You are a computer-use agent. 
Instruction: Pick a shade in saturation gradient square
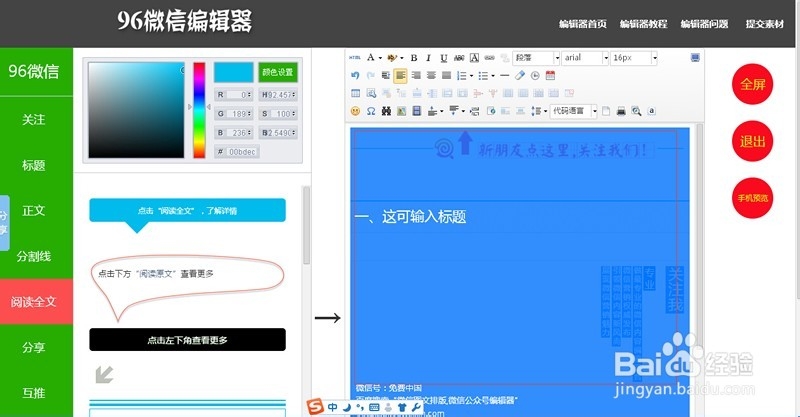136,110
